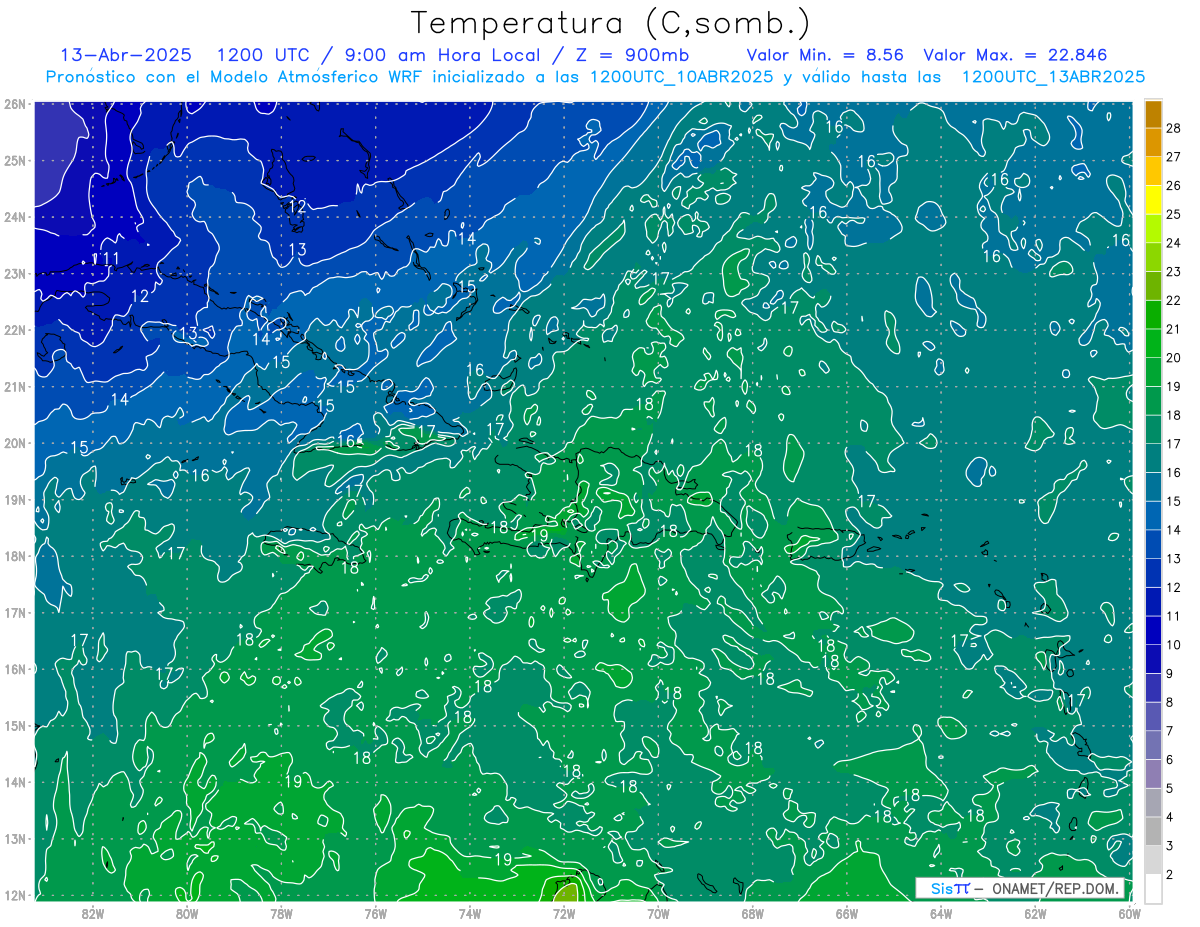Click the '21N' latitude label
The height and width of the screenshot is (927, 1200).
click(14, 386)
